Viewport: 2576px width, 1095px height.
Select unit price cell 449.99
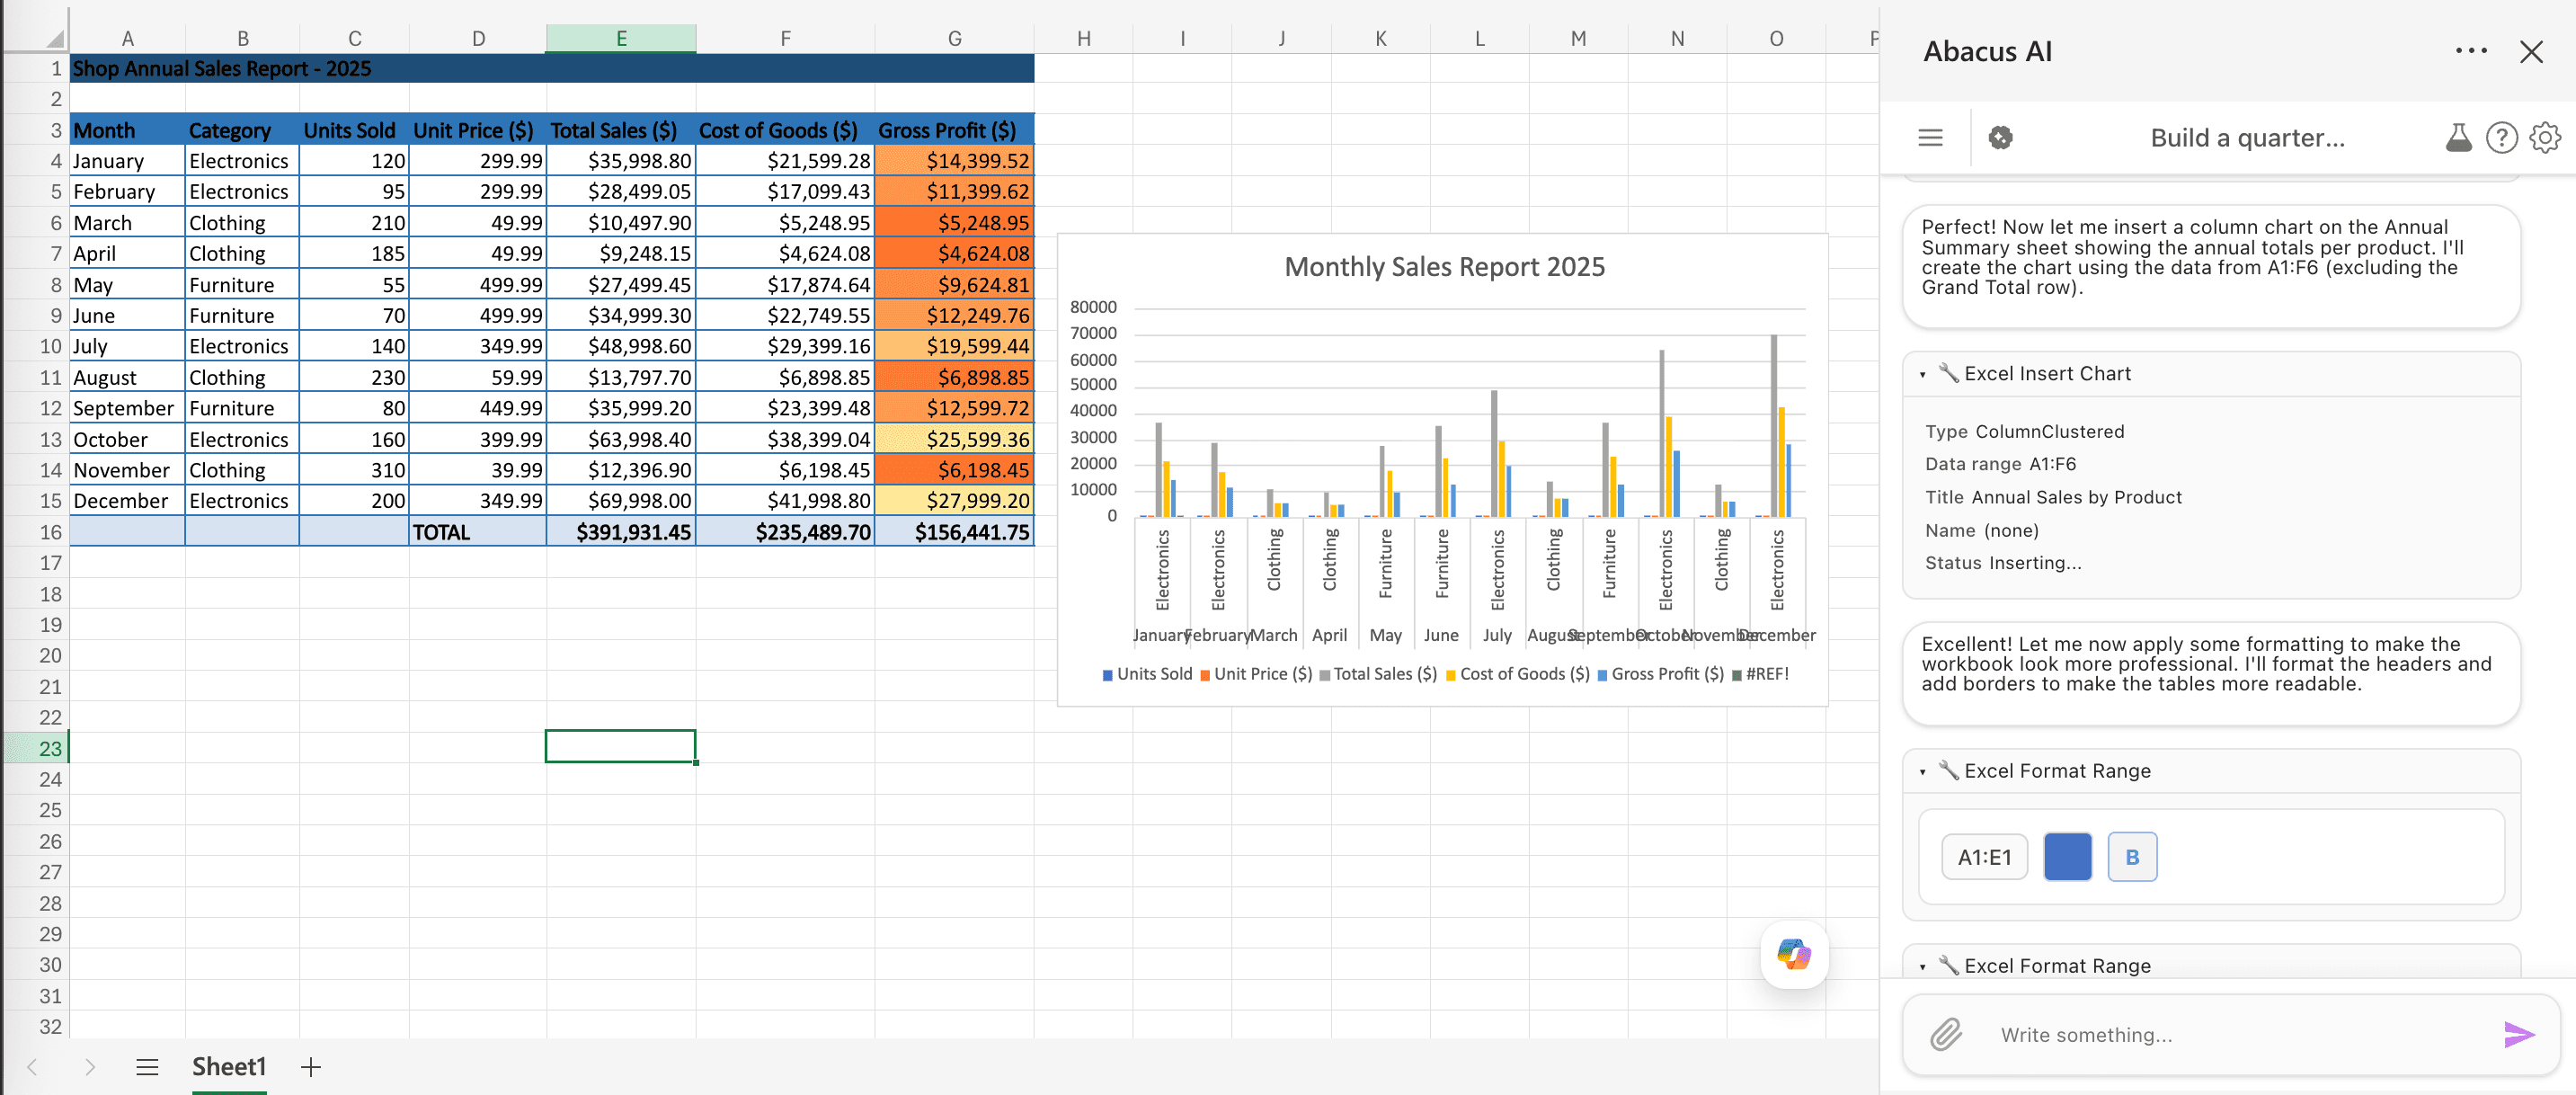click(478, 408)
